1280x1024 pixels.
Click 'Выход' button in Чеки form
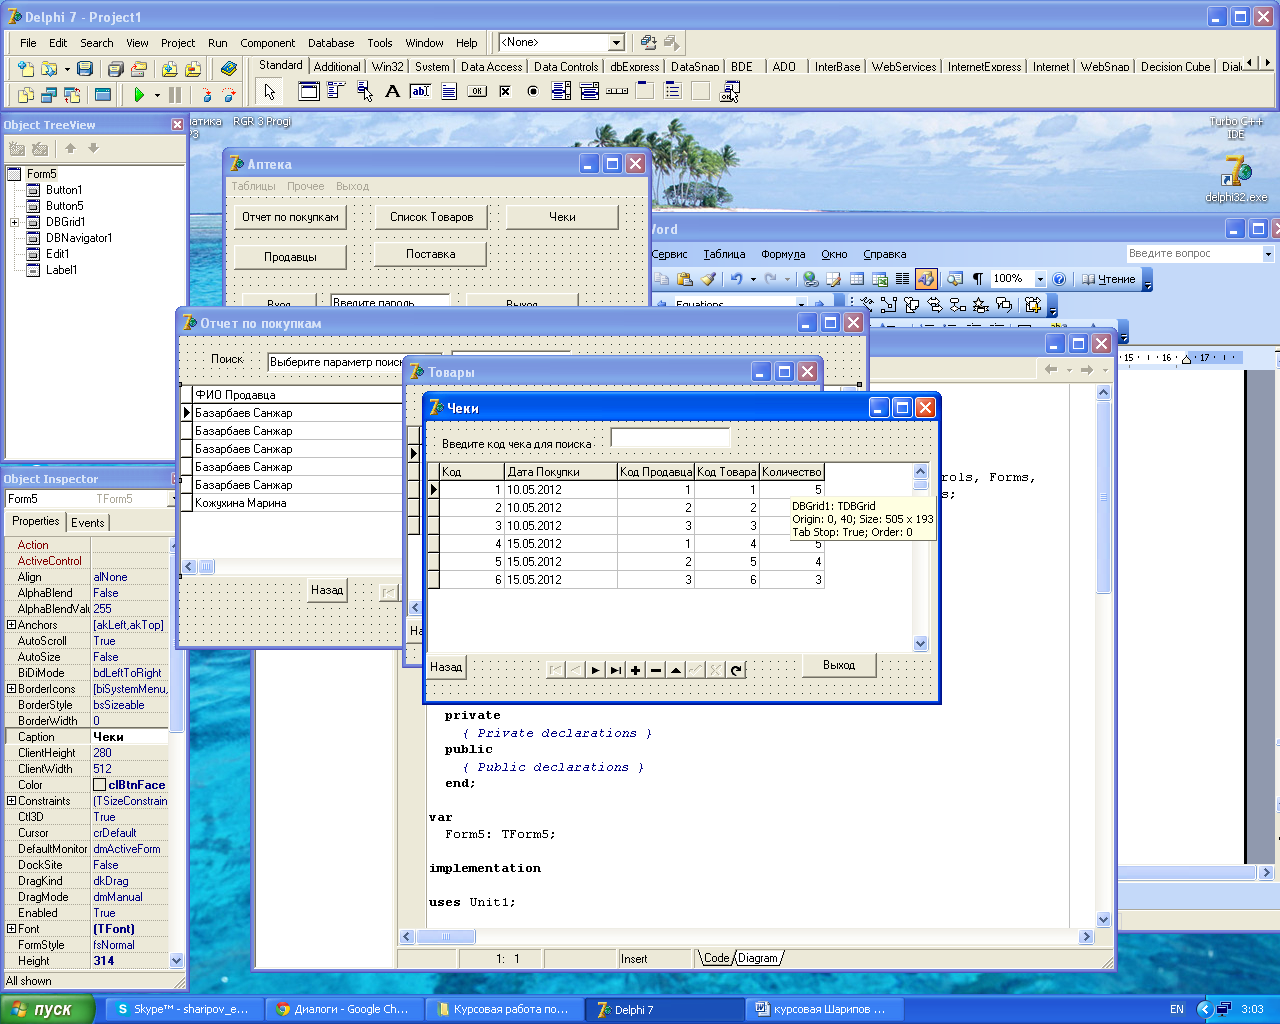tap(839, 665)
